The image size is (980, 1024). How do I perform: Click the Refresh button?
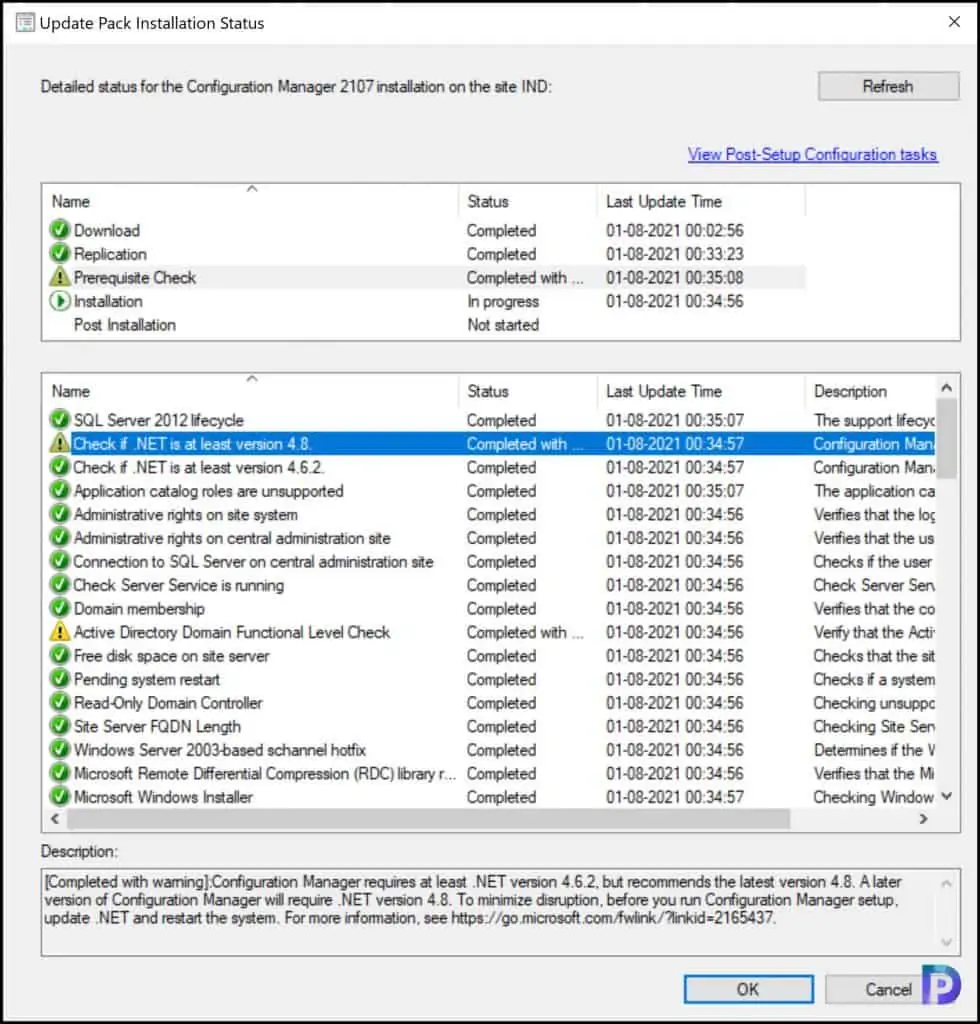[x=888, y=86]
